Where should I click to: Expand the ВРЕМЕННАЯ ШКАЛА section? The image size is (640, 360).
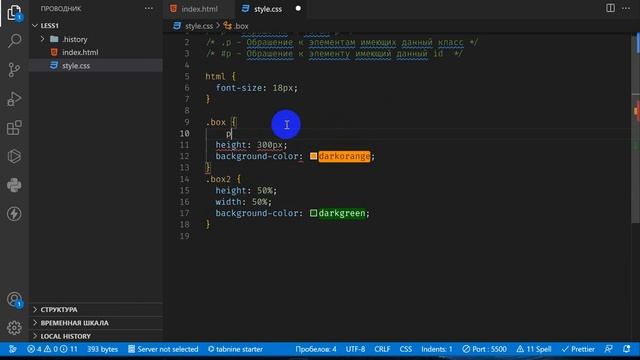coord(74,322)
